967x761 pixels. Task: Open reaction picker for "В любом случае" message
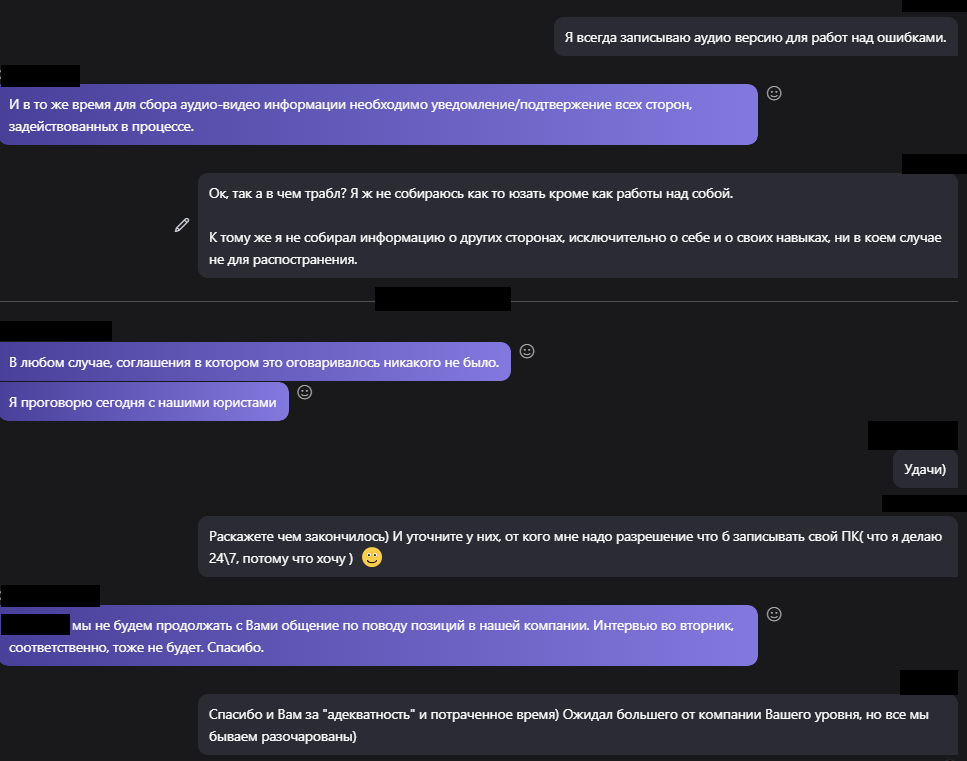pyautogui.click(x=527, y=351)
